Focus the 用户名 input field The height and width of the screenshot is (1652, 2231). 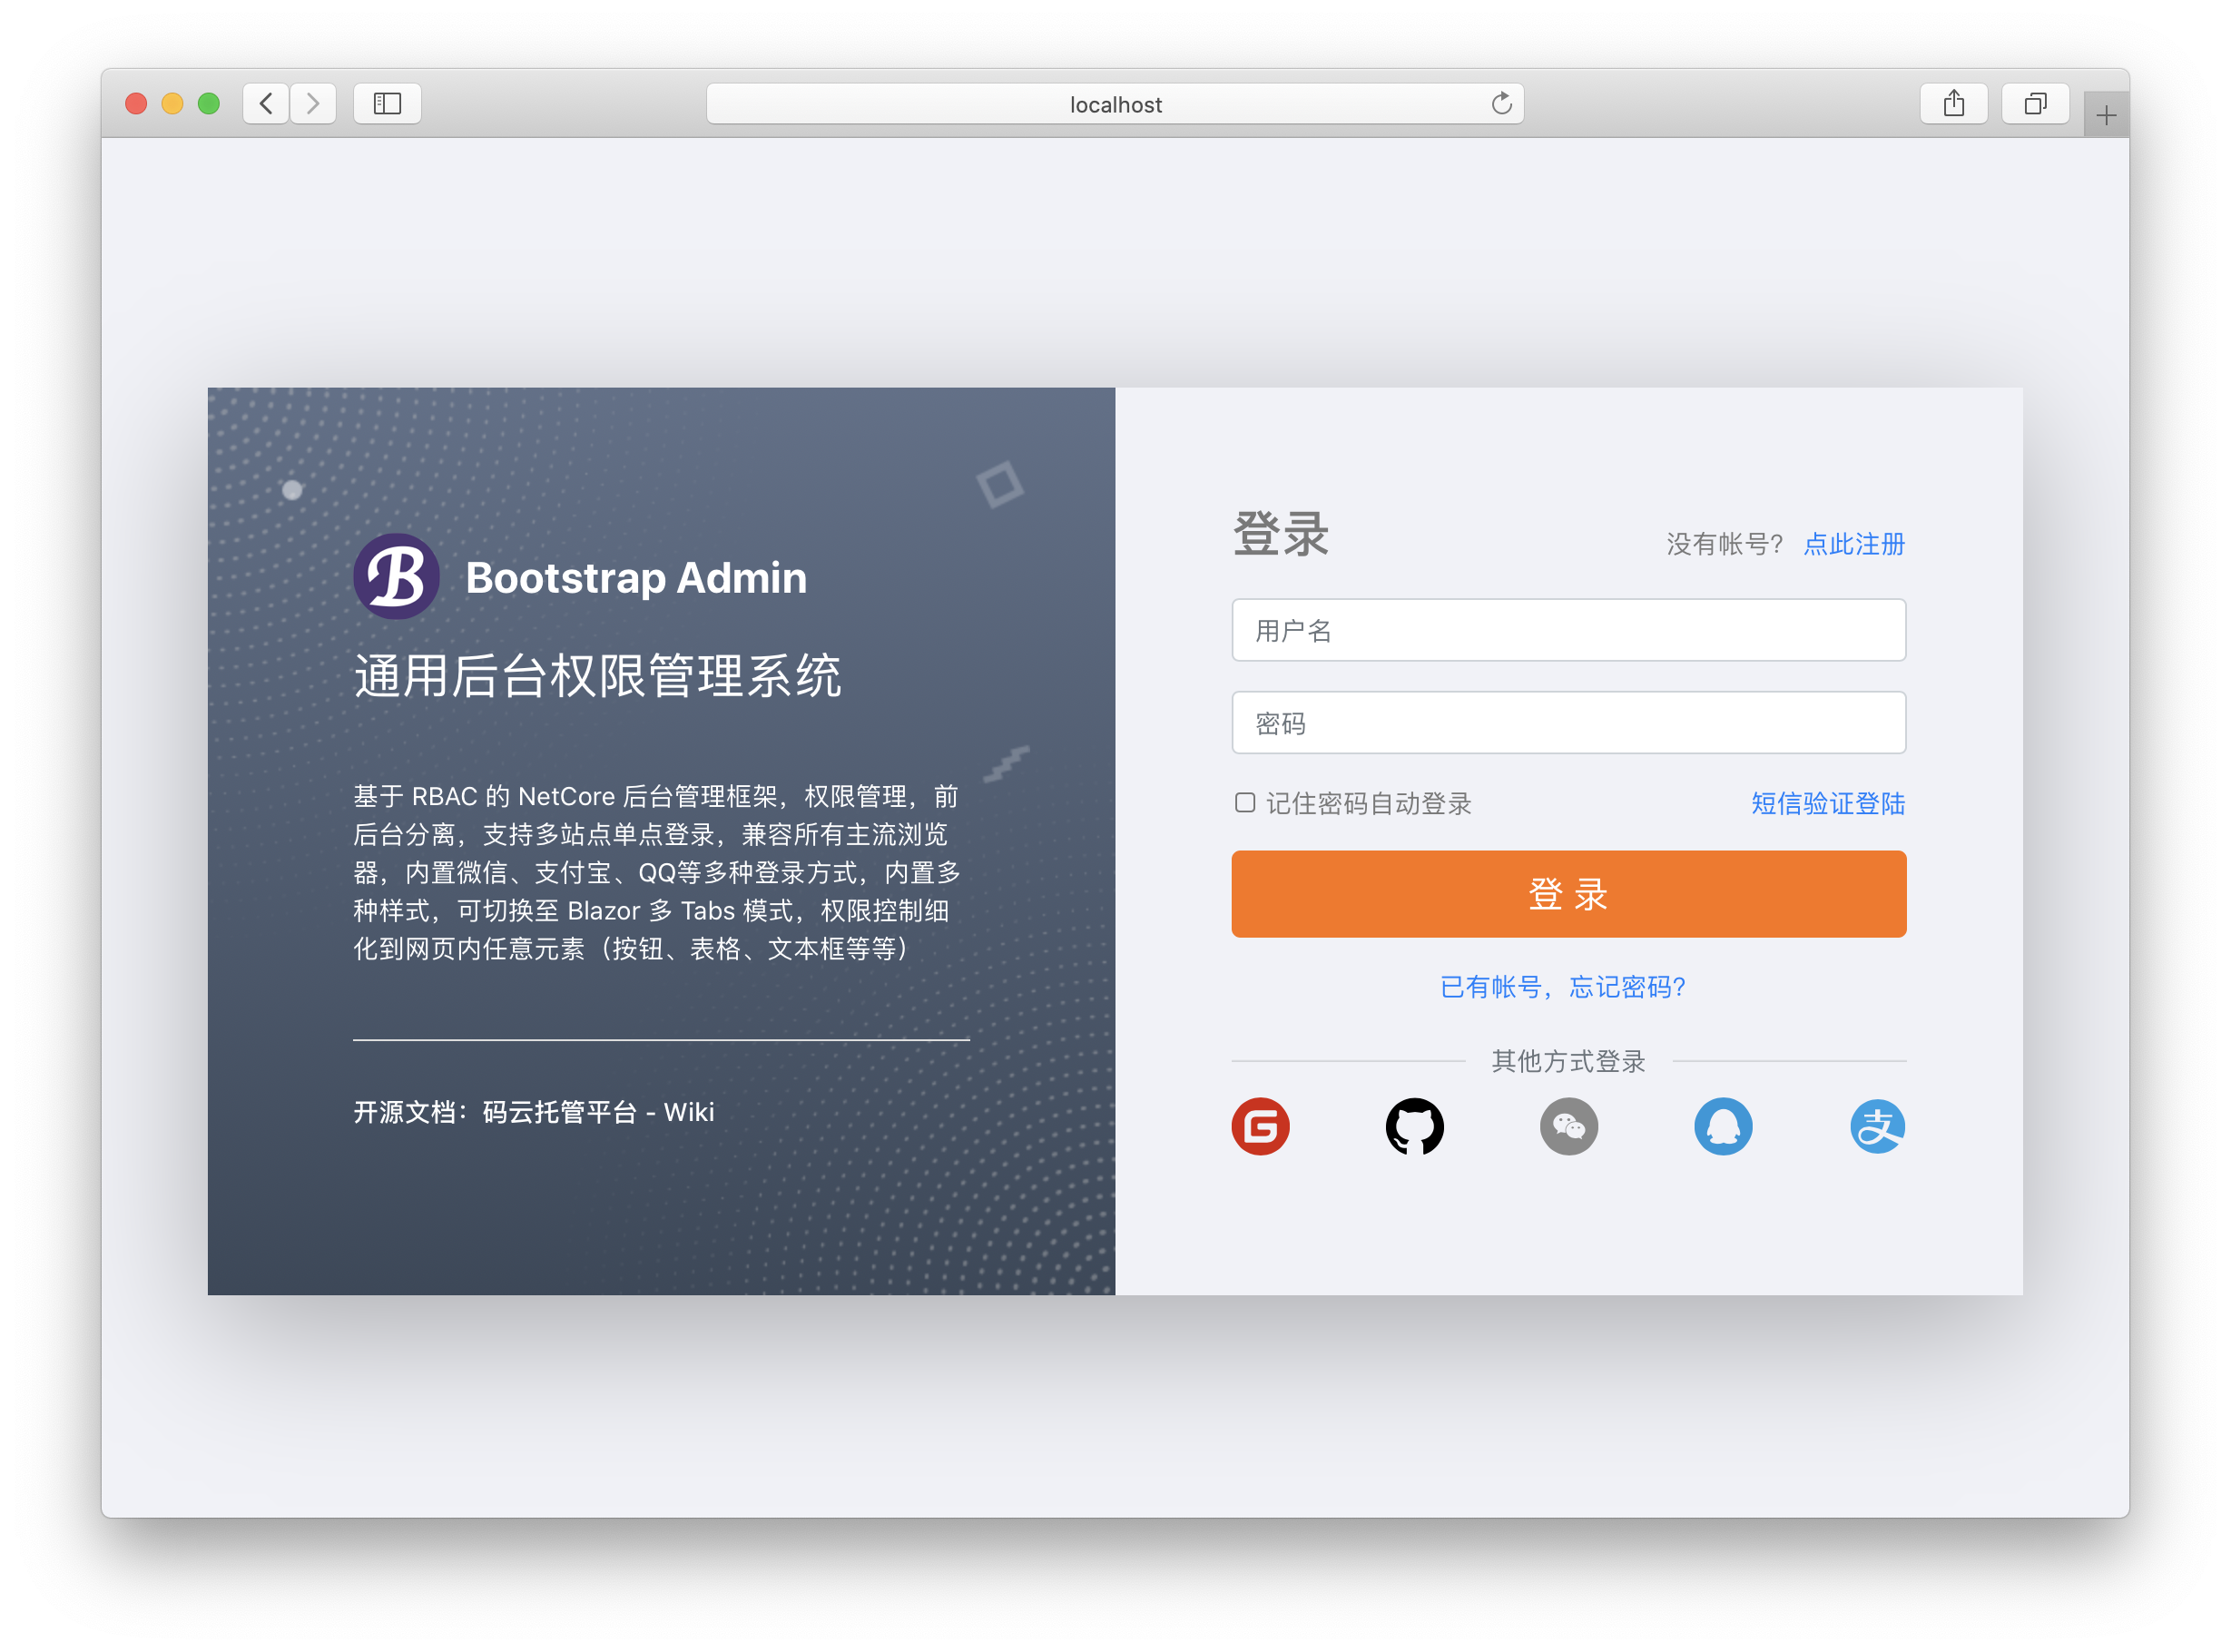[x=1568, y=630]
